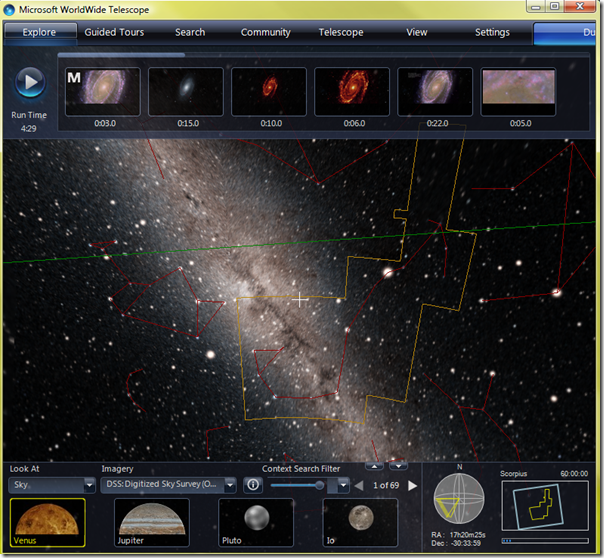Close the WorldWide Telescope window
This screenshot has width=604, height=558.
[x=580, y=7]
